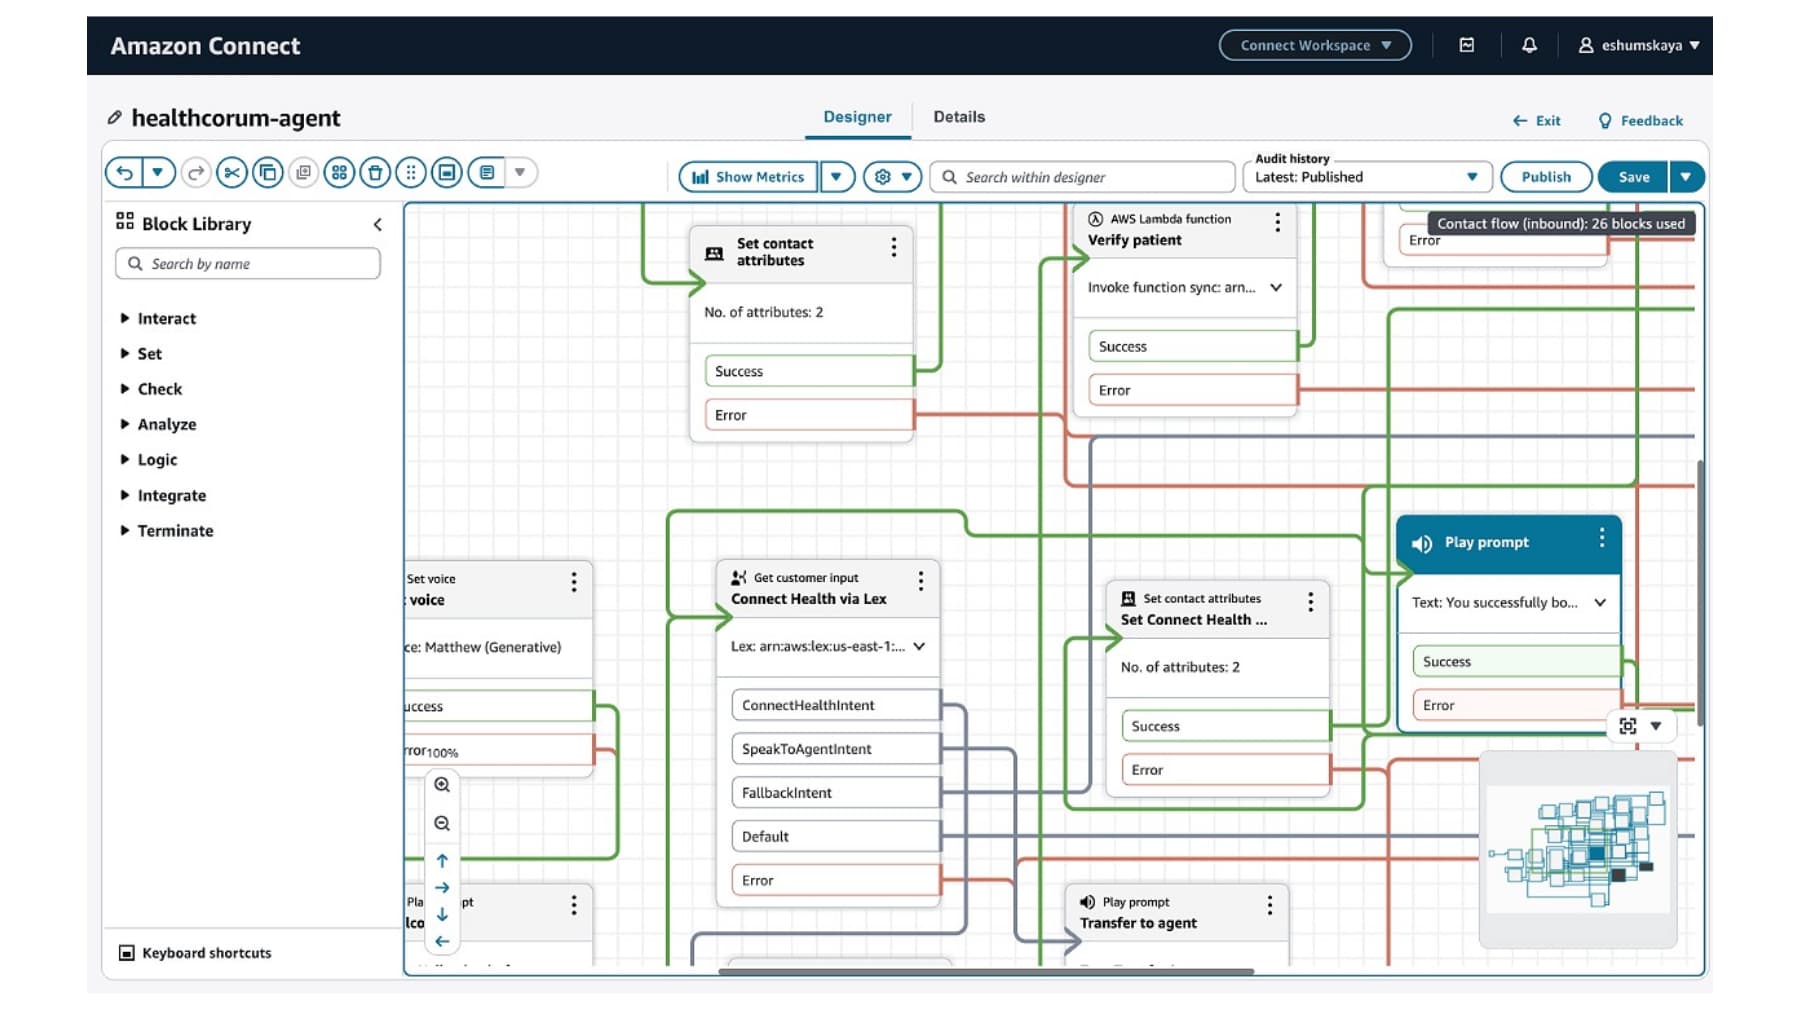The height and width of the screenshot is (1013, 1800).
Task: Click the zoom in magnifier icon
Action: (442, 786)
